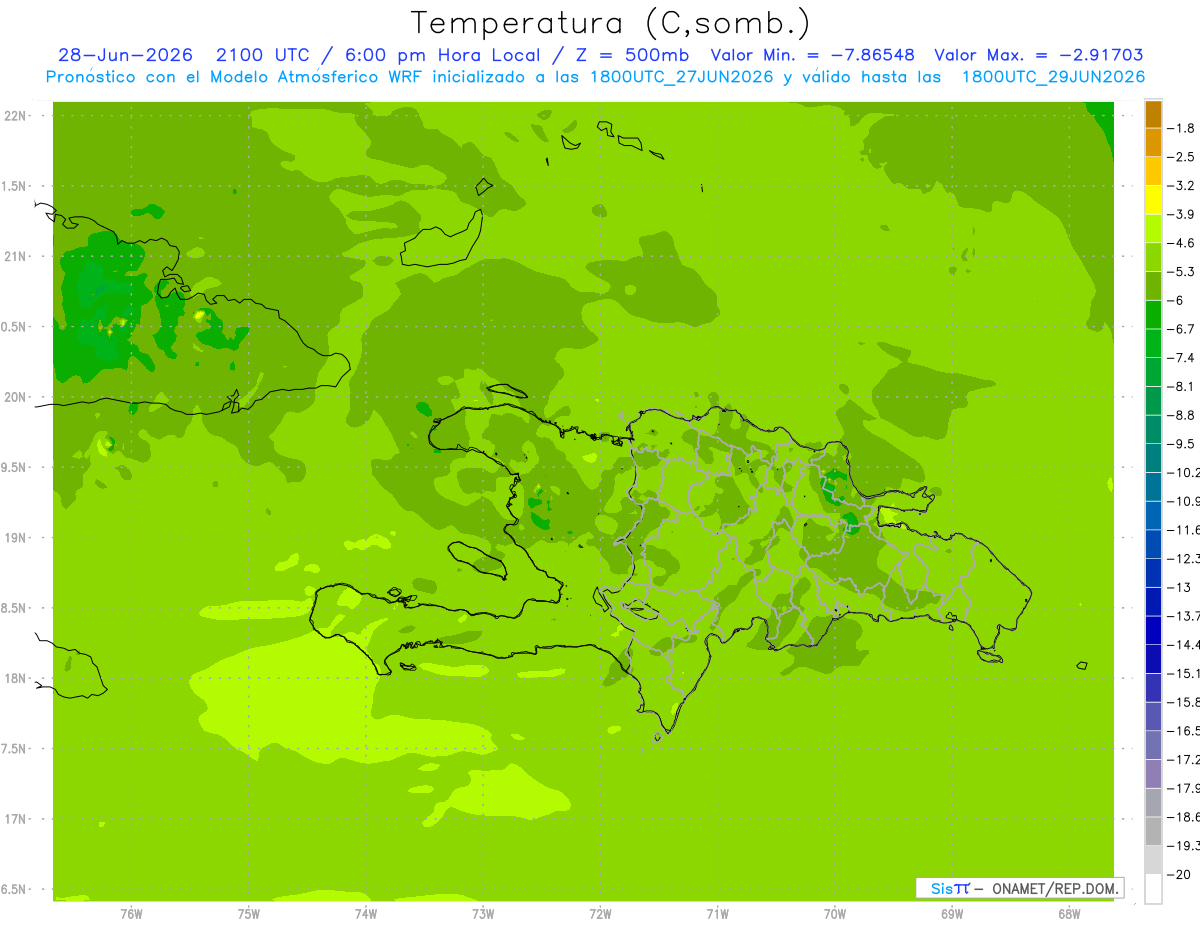Screen dimensions: 1200x927
Task: Click the '22N' latitude label
Action: click(15, 116)
